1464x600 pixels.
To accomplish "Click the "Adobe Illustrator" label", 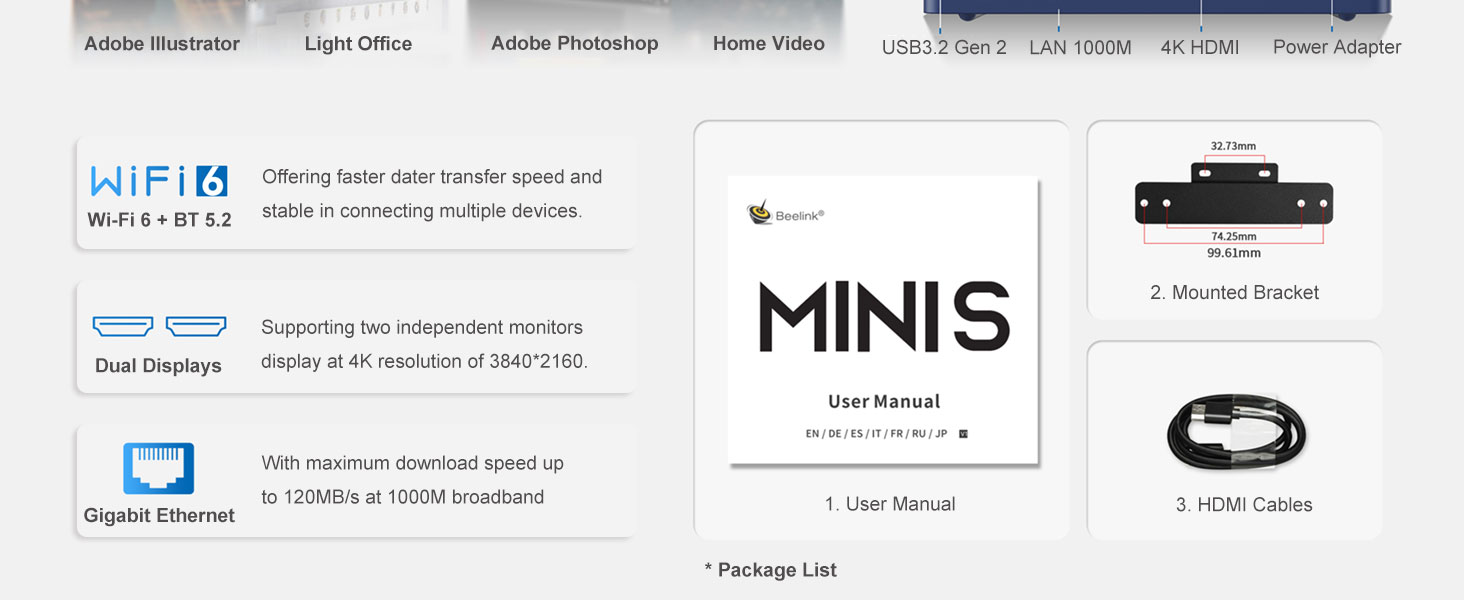I will click(x=162, y=44).
